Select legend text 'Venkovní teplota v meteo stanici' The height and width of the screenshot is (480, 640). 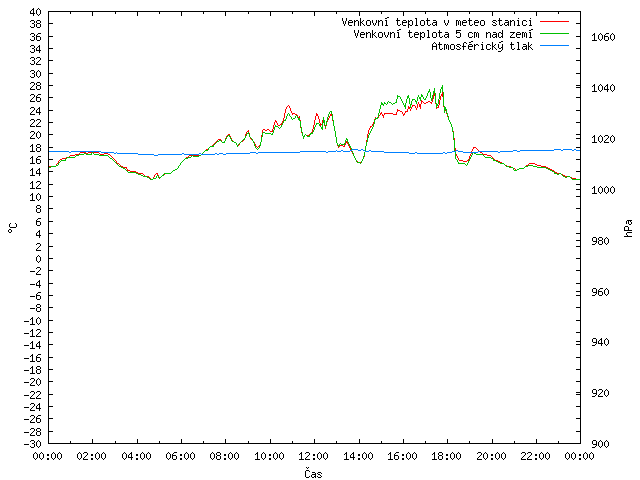click(x=437, y=22)
